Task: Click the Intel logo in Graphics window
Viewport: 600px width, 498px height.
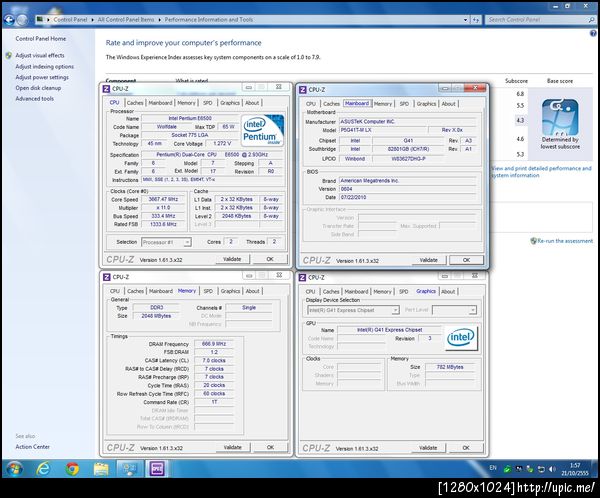Action: point(460,336)
